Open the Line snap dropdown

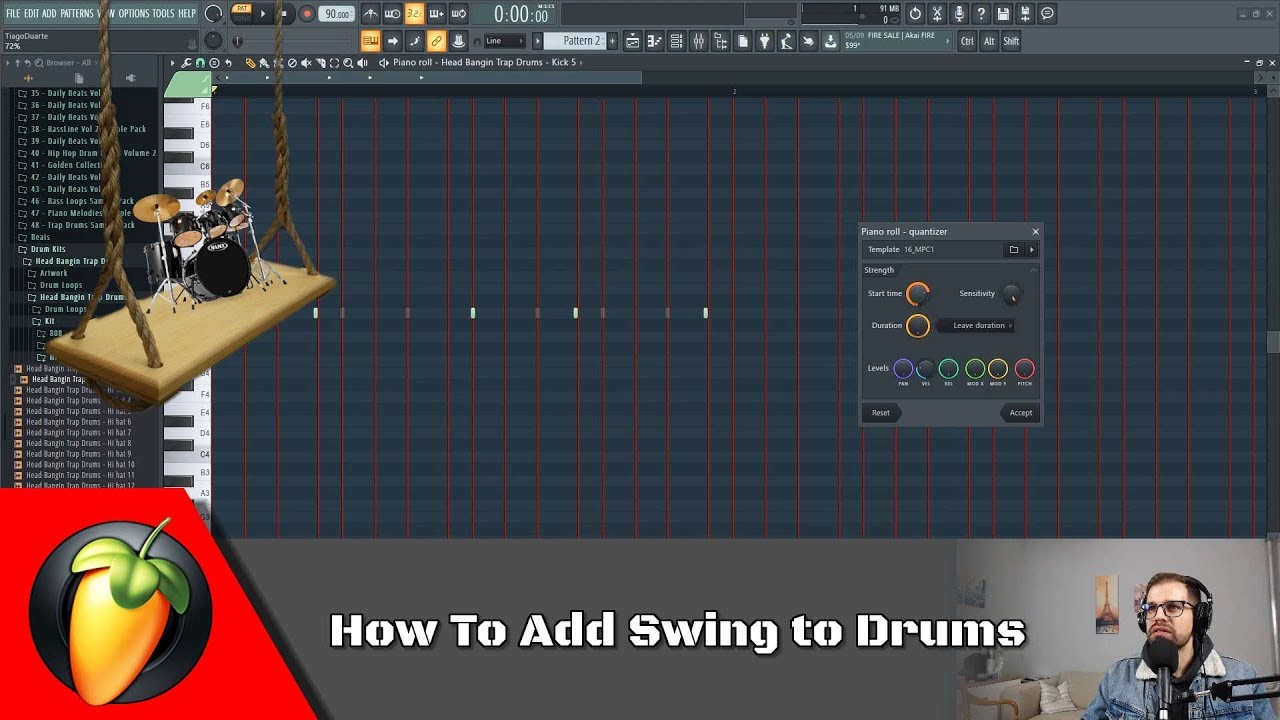tap(504, 41)
